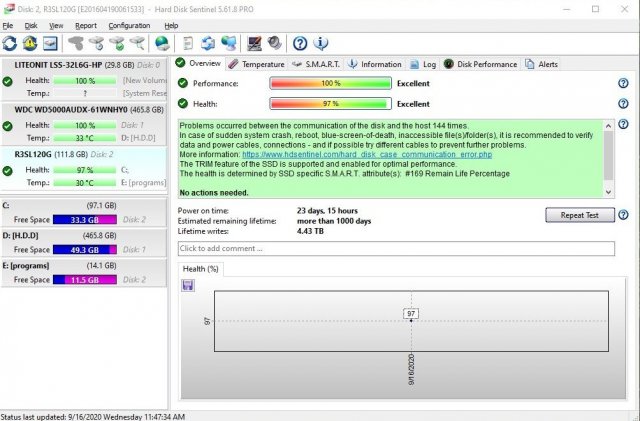Switch to the Alerts tab

[x=541, y=64]
